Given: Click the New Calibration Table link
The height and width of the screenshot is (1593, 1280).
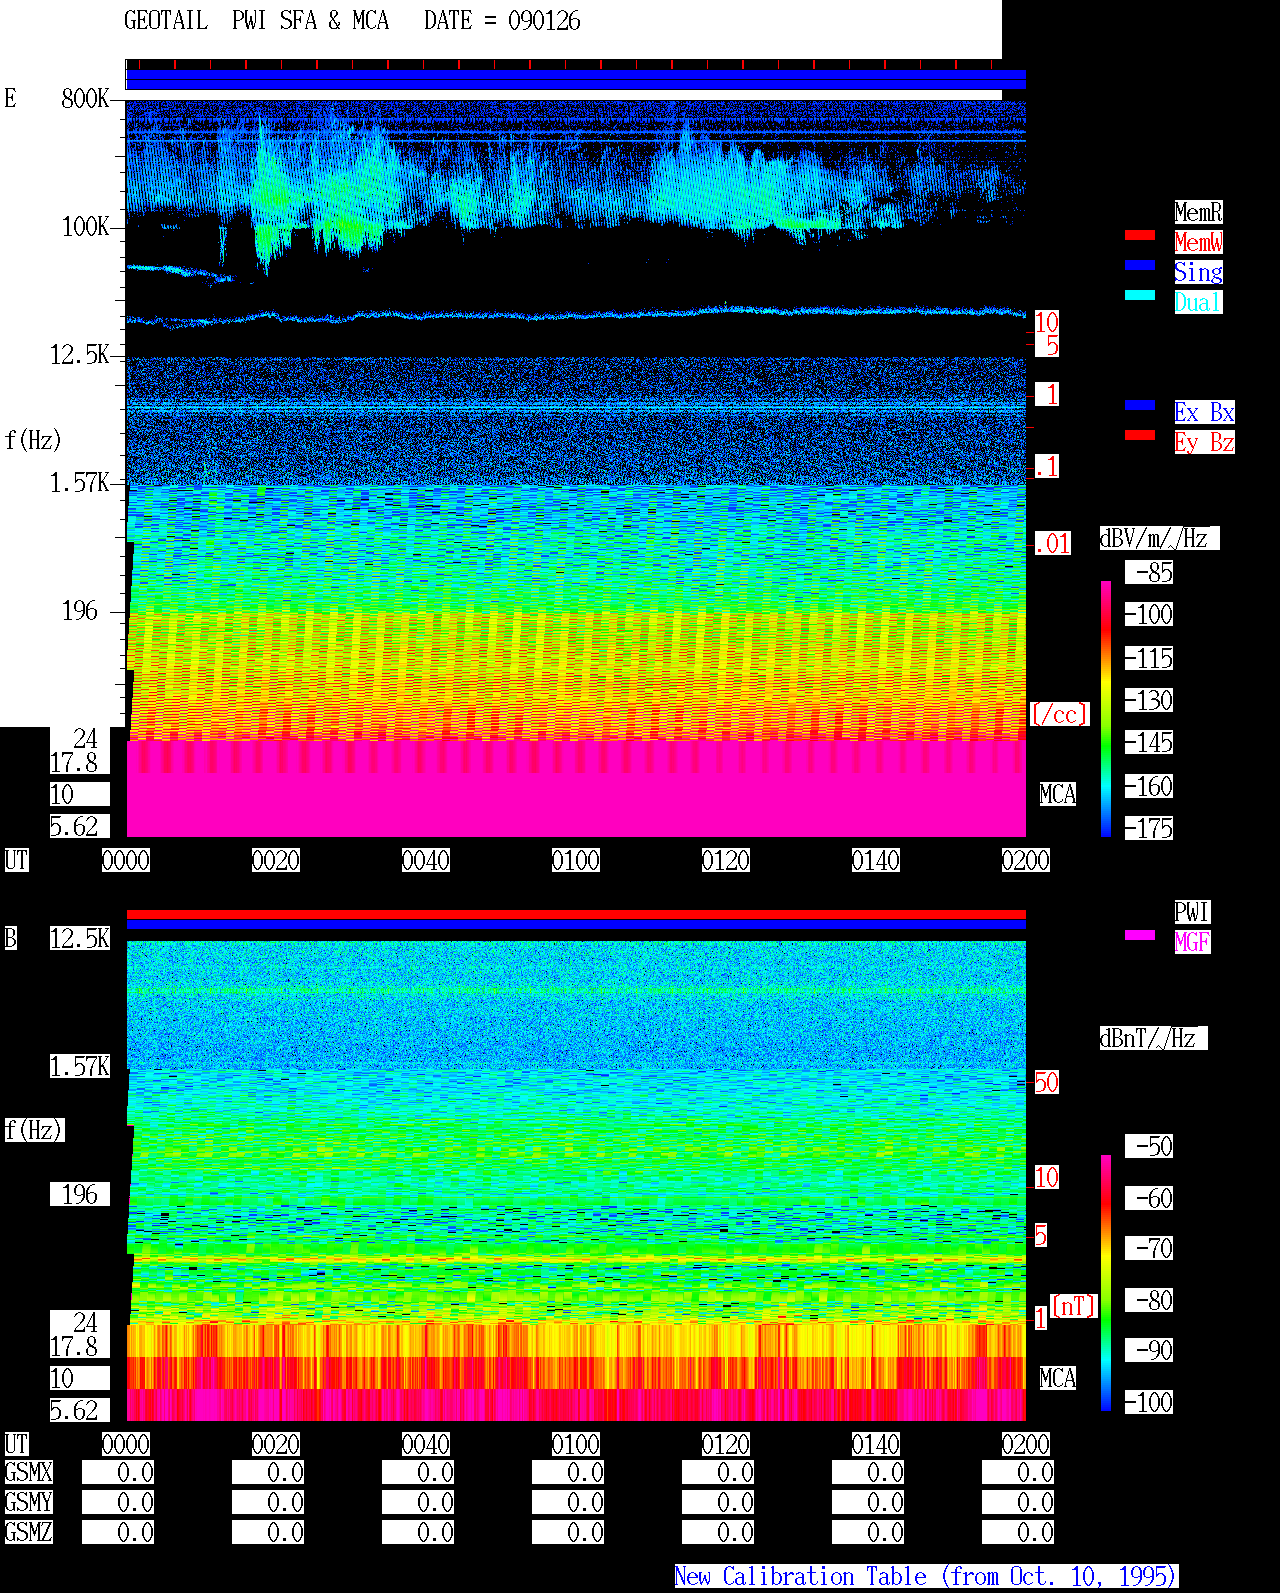Looking at the screenshot, I should (926, 1576).
